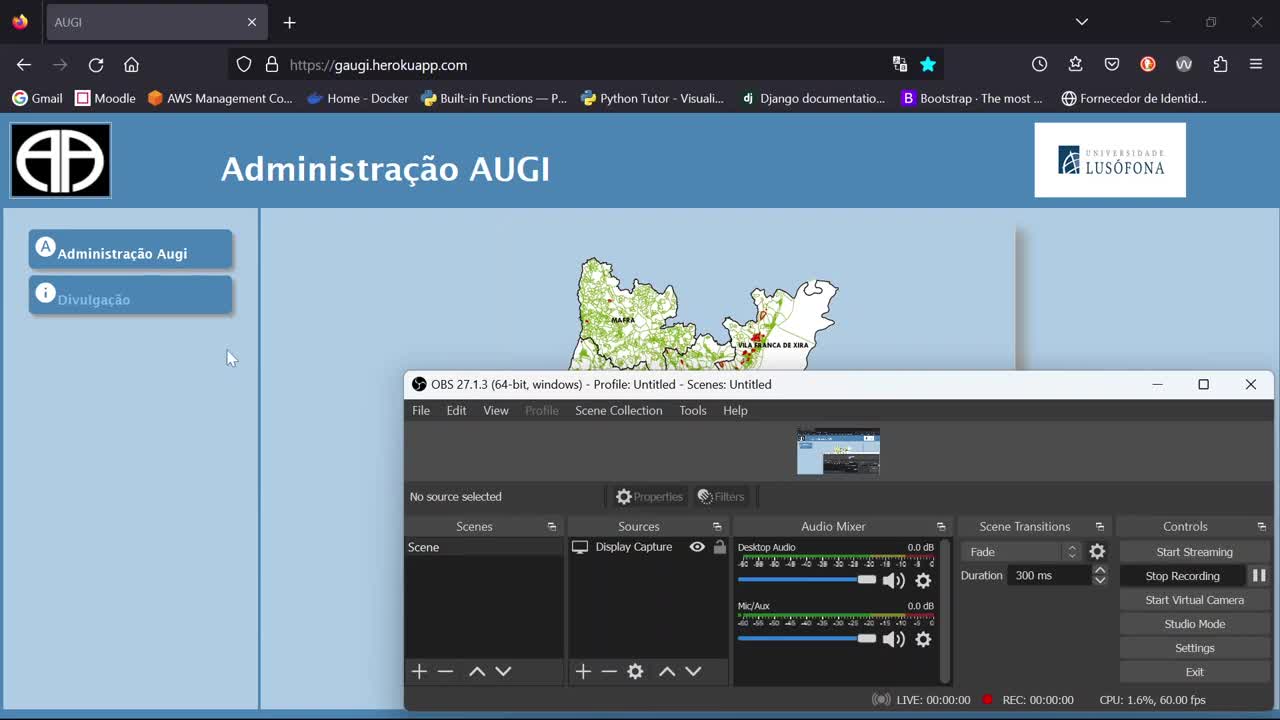Open the Scene Collection menu

tap(618, 411)
